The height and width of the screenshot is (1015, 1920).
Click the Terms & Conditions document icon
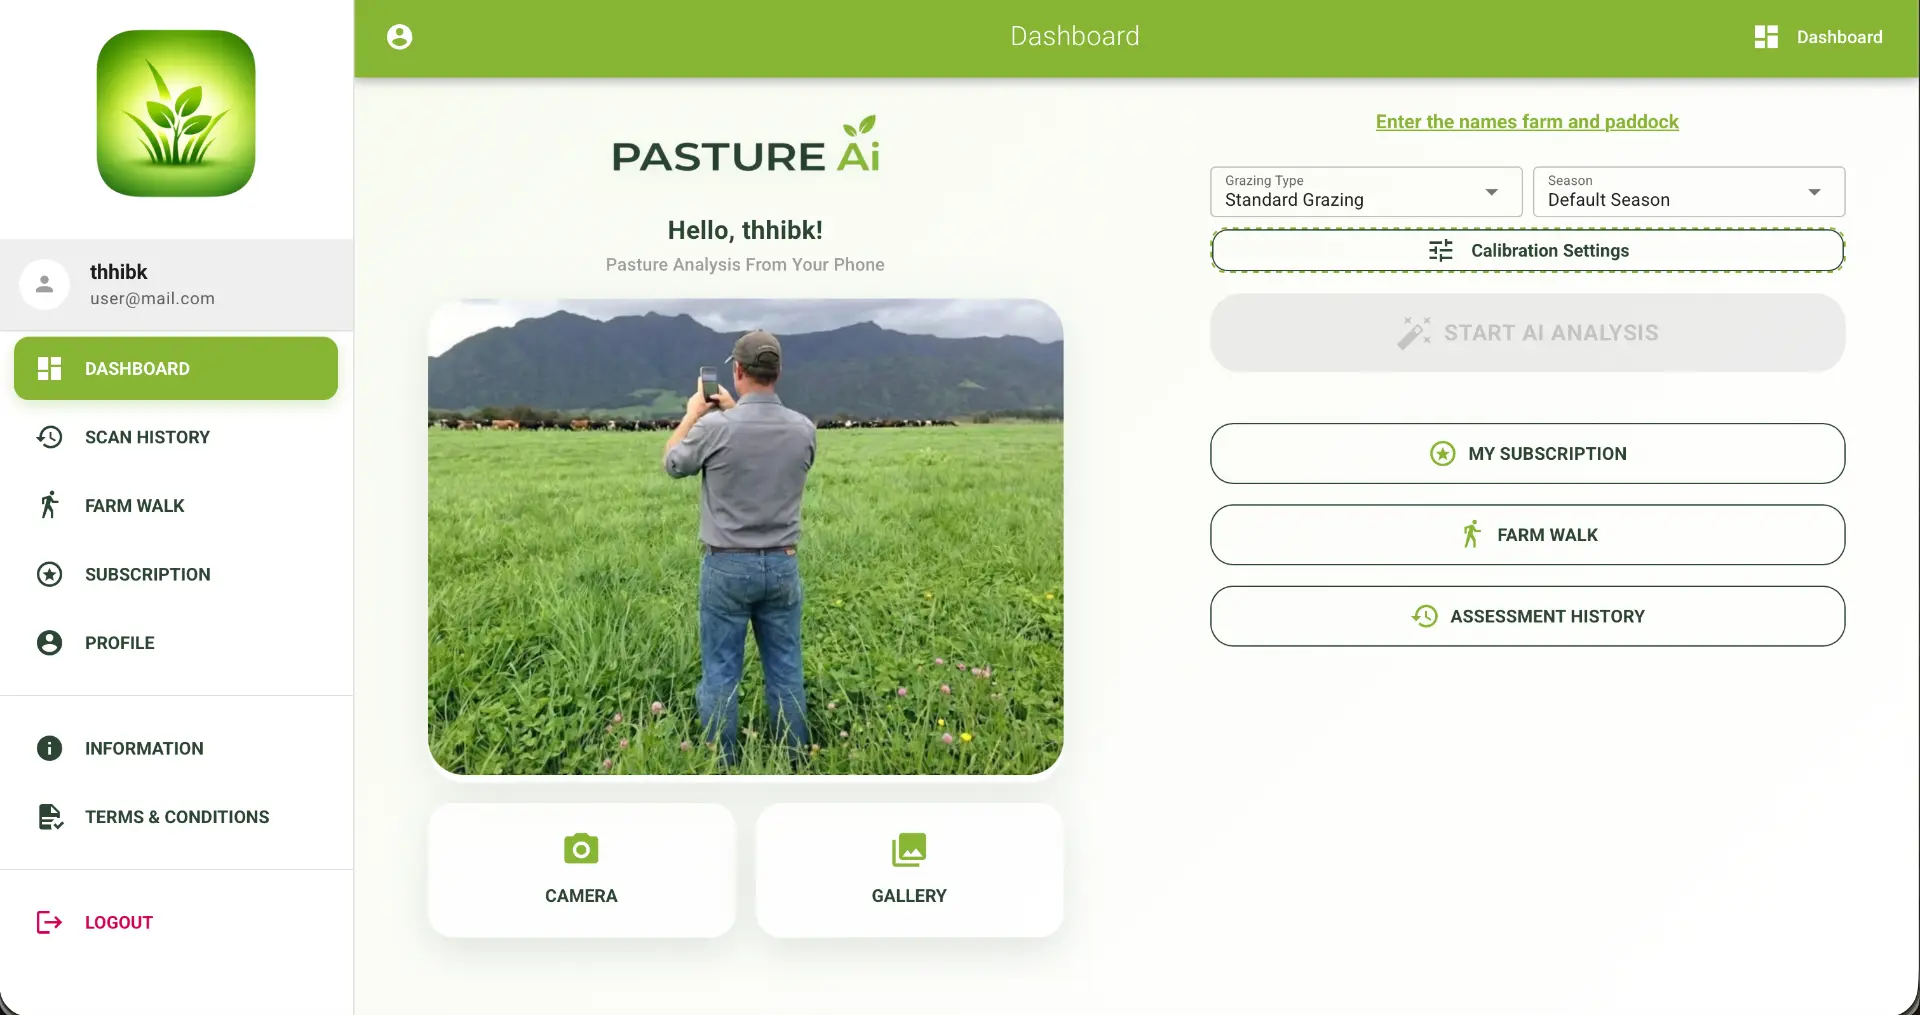tap(50, 817)
